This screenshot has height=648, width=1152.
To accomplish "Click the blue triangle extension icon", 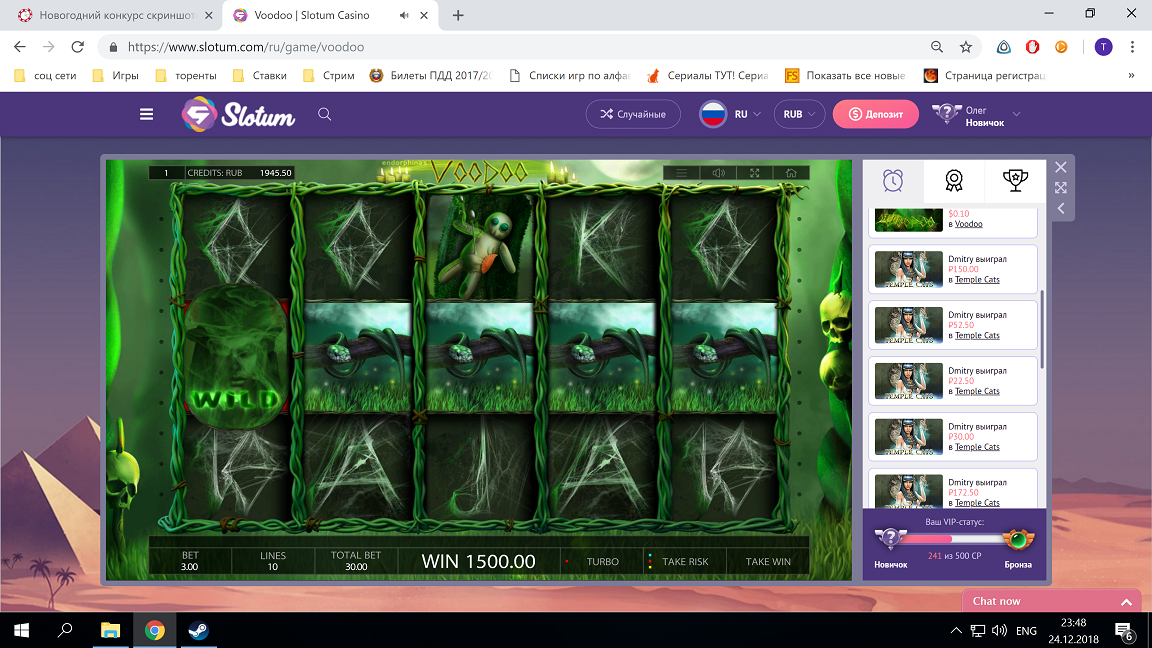I will (x=1004, y=47).
